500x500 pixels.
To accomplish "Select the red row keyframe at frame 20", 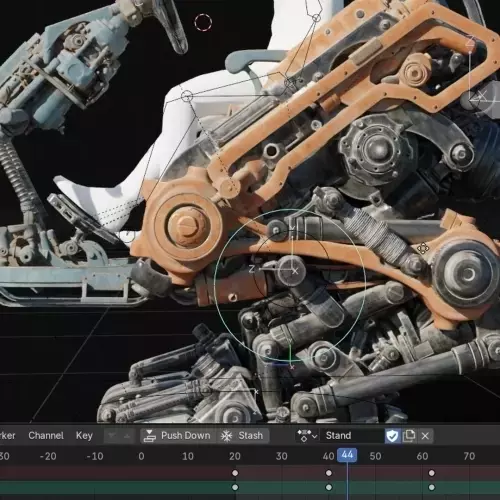I will point(235,473).
